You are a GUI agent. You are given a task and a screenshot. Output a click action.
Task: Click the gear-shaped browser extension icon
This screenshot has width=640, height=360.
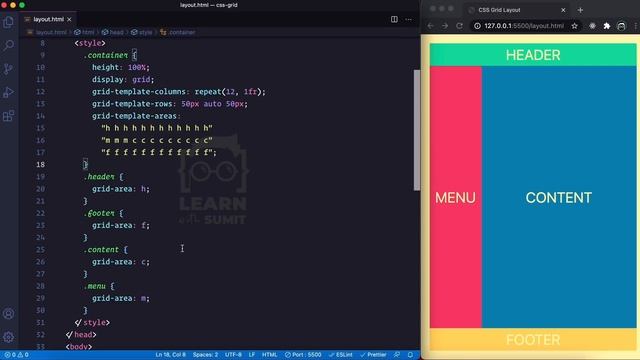(x=592, y=26)
